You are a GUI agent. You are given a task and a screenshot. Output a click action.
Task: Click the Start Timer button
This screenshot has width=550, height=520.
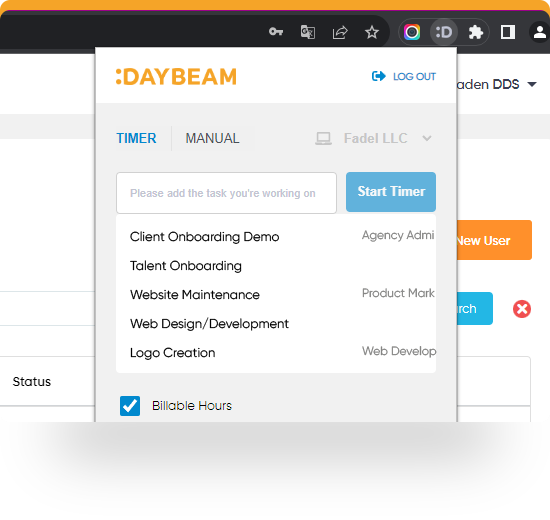391,192
